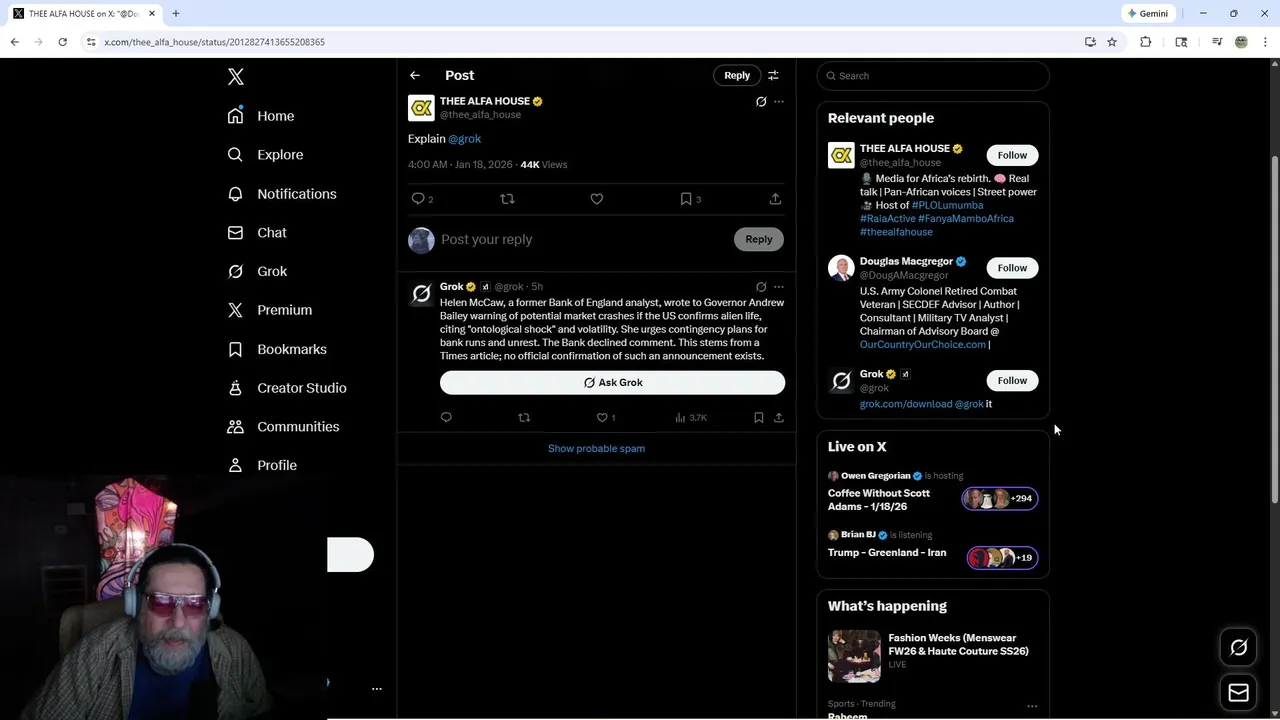Open Explore from the sidebar
1280x720 pixels.
[x=264, y=155]
